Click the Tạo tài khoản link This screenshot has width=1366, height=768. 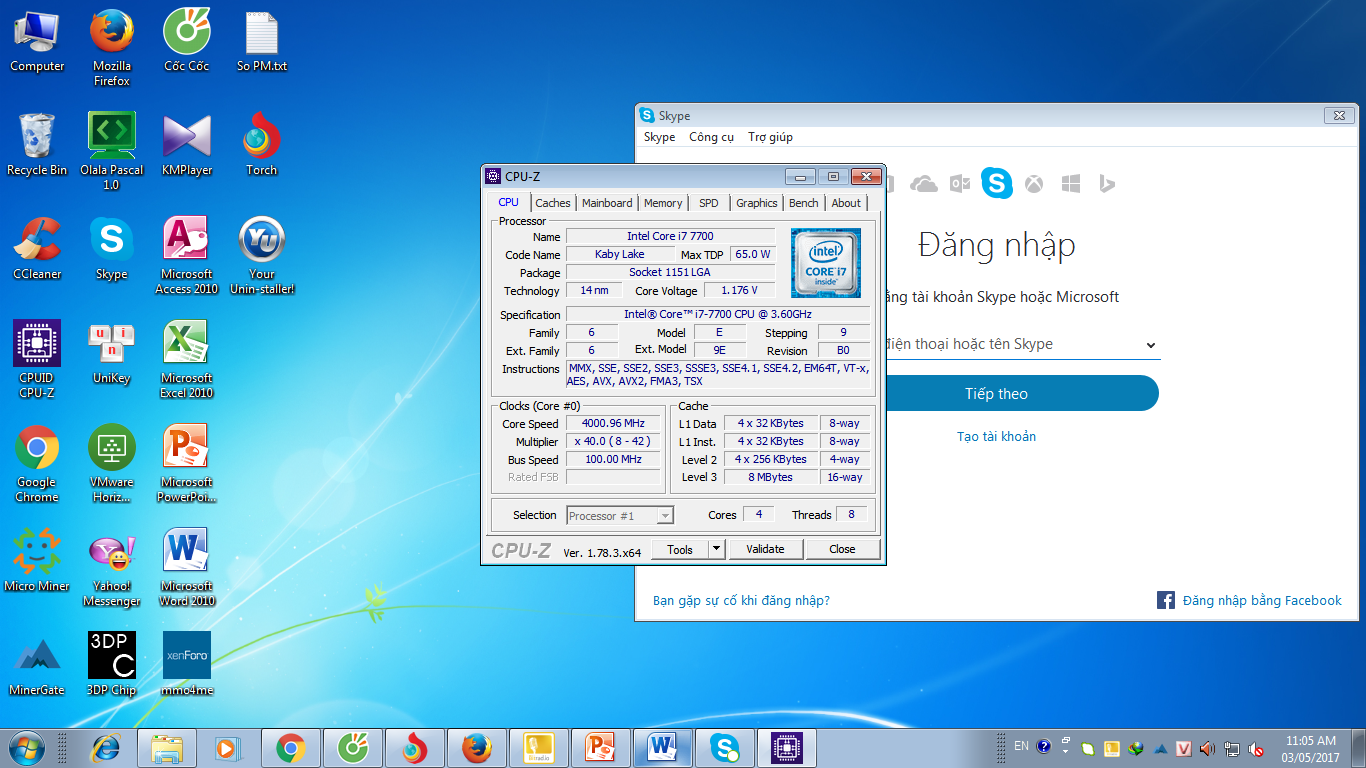click(x=996, y=437)
